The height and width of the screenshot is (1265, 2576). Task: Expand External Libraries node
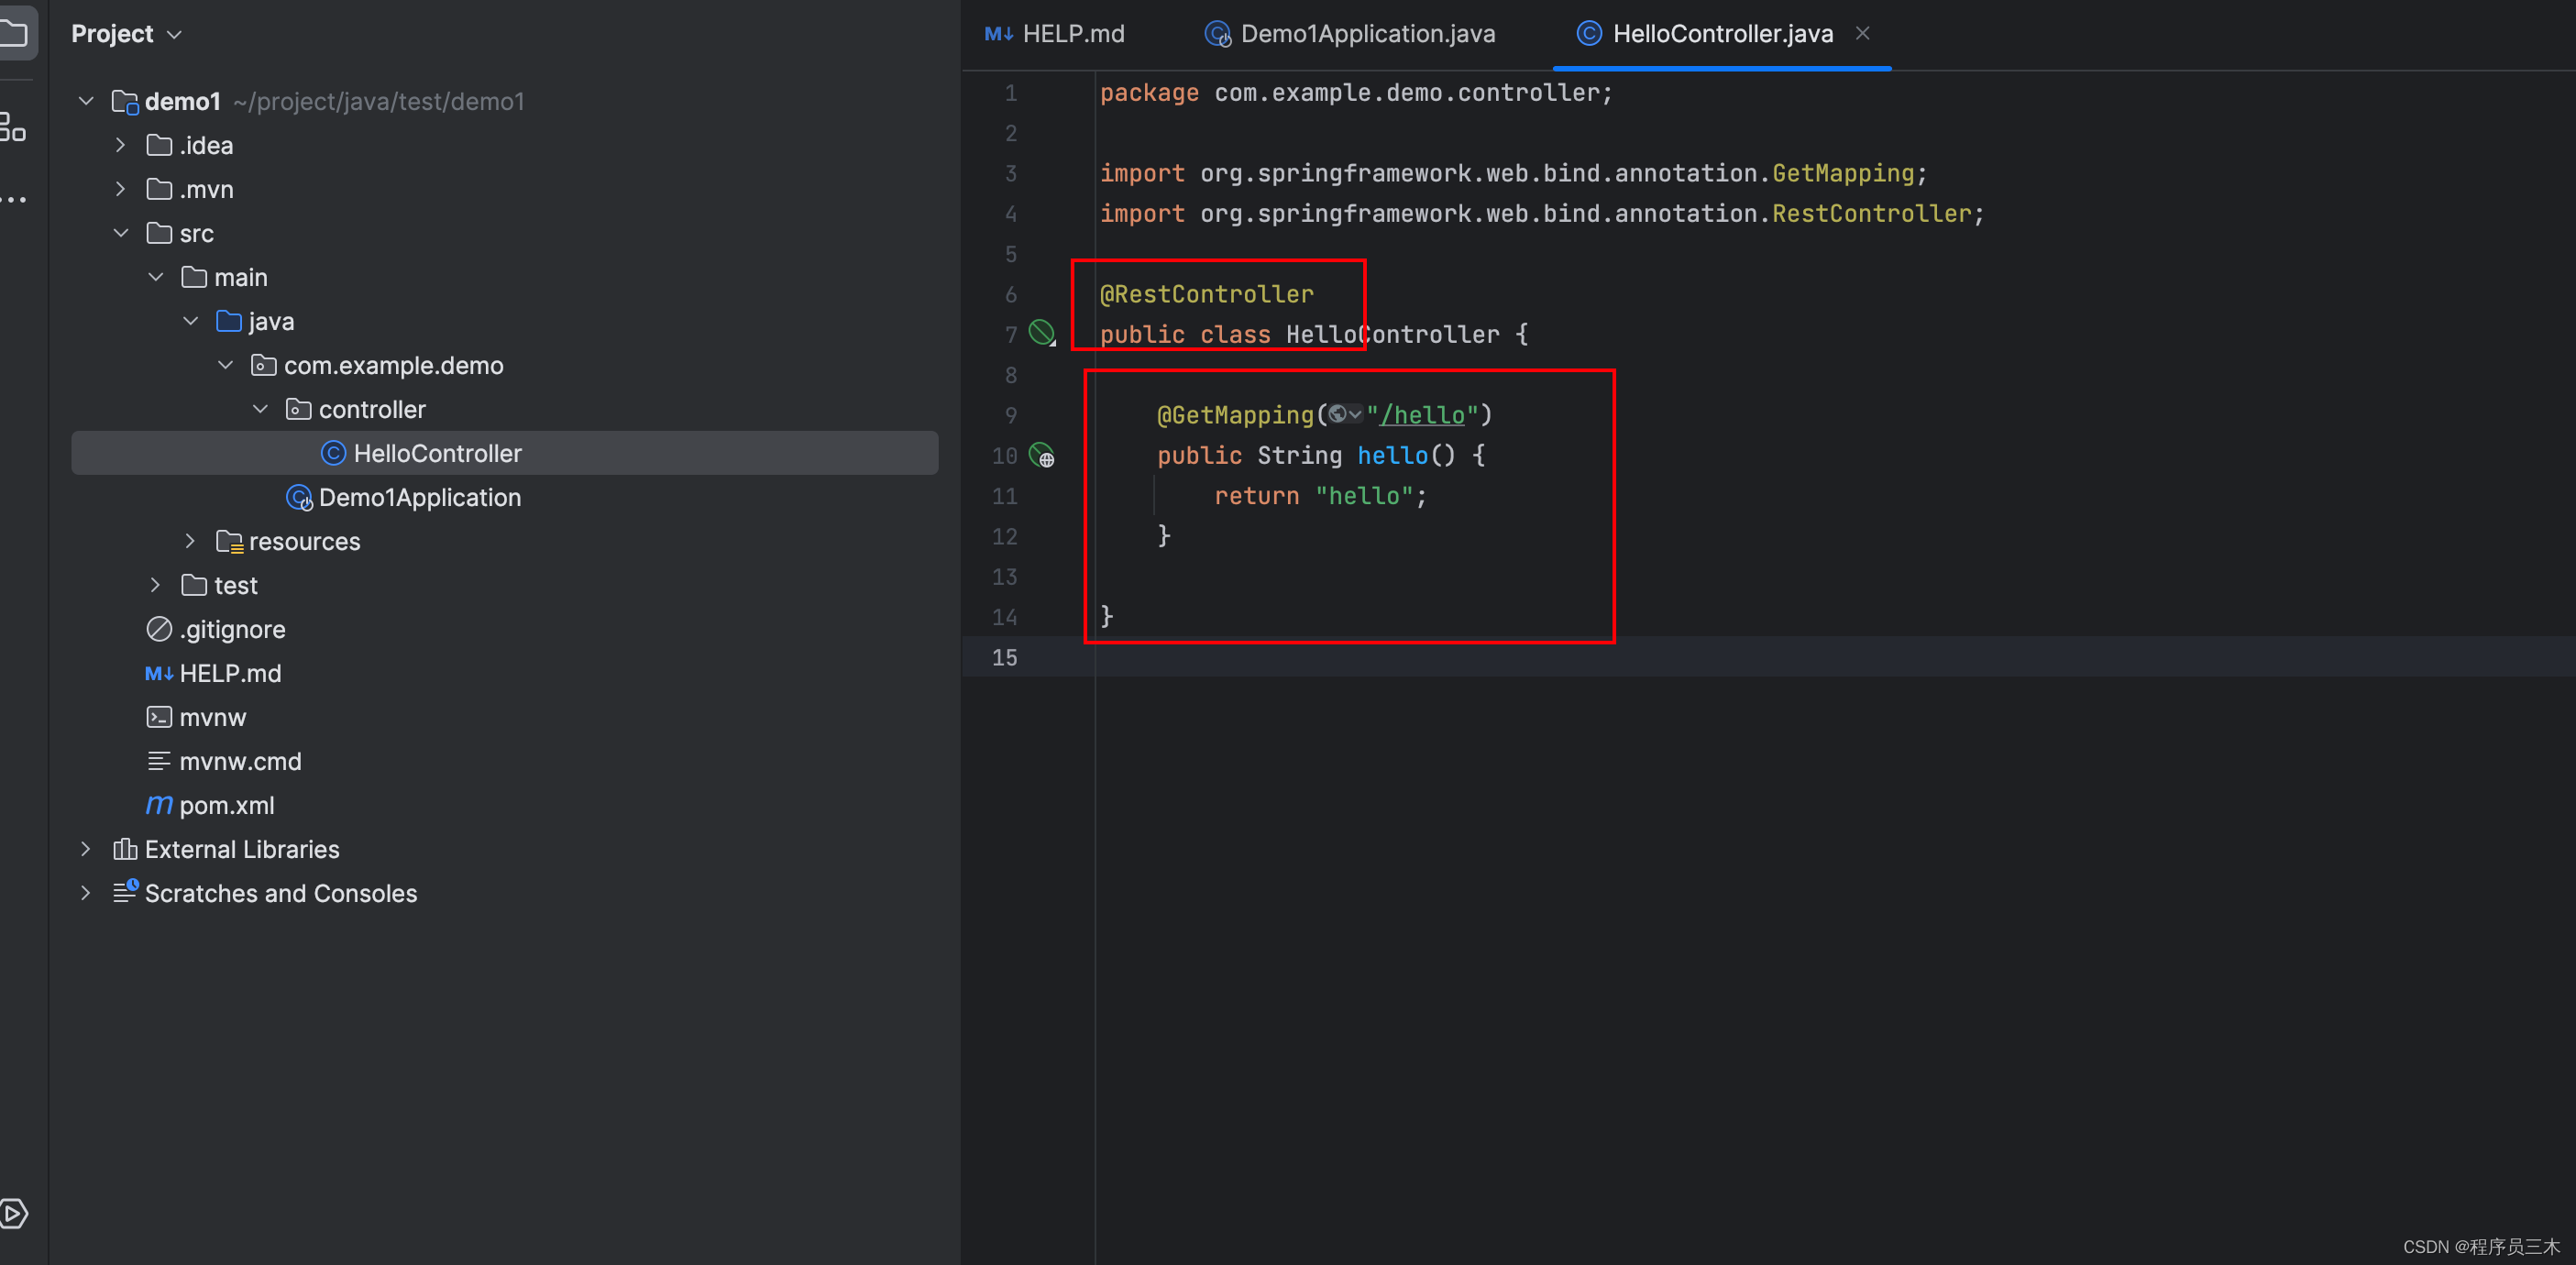tap(86, 849)
